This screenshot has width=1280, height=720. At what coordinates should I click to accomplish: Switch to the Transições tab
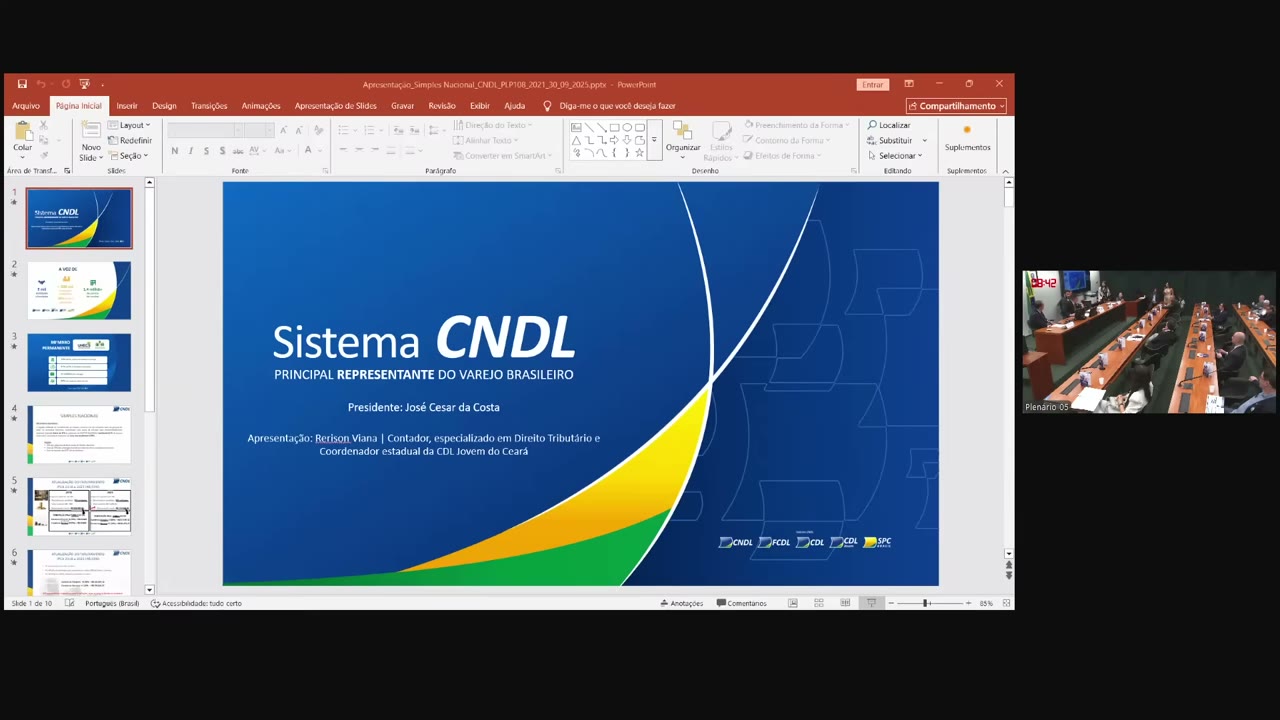click(209, 106)
